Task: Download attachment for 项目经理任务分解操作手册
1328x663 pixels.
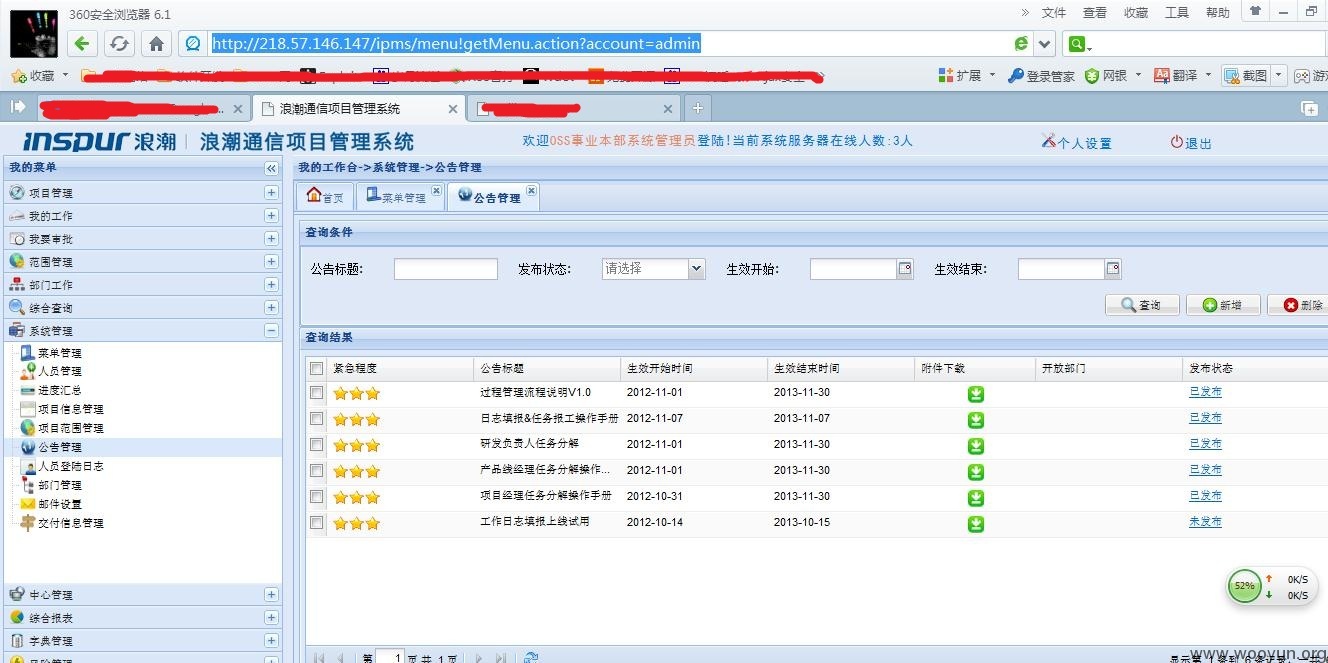Action: tap(976, 498)
